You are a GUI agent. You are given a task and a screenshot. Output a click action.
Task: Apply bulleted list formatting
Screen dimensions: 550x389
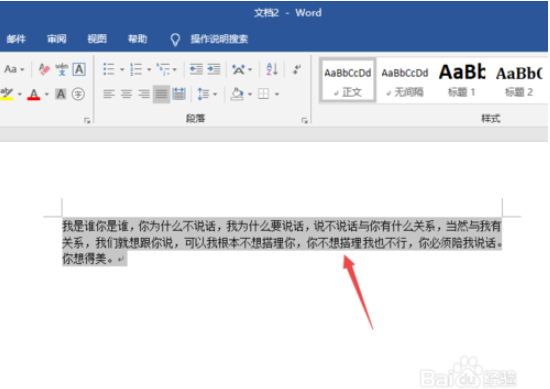[109, 69]
